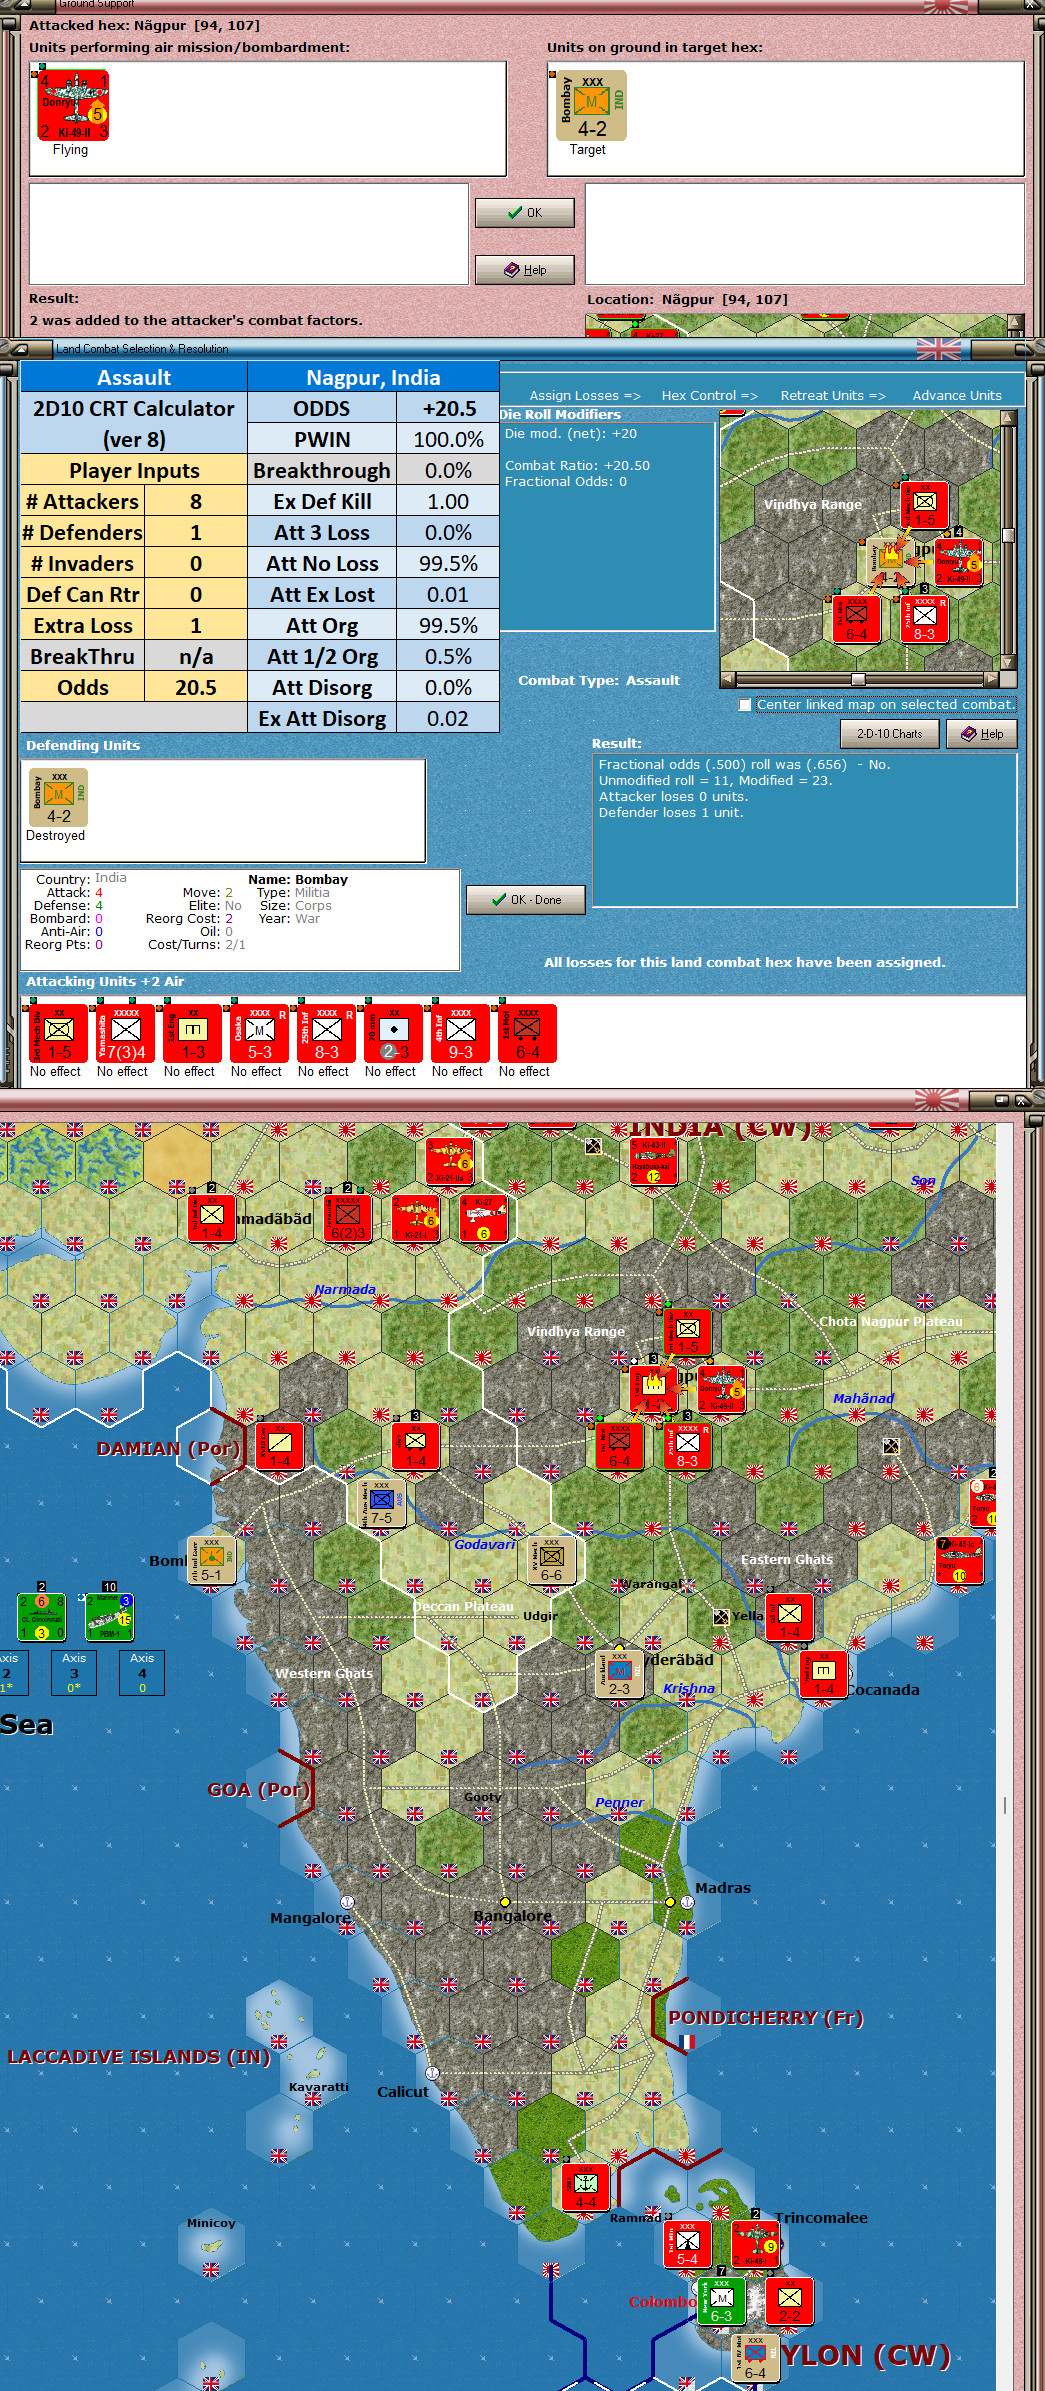The image size is (1045, 2391).
Task: Click the Nagpur attack stack in combat minimap
Action: tap(891, 562)
